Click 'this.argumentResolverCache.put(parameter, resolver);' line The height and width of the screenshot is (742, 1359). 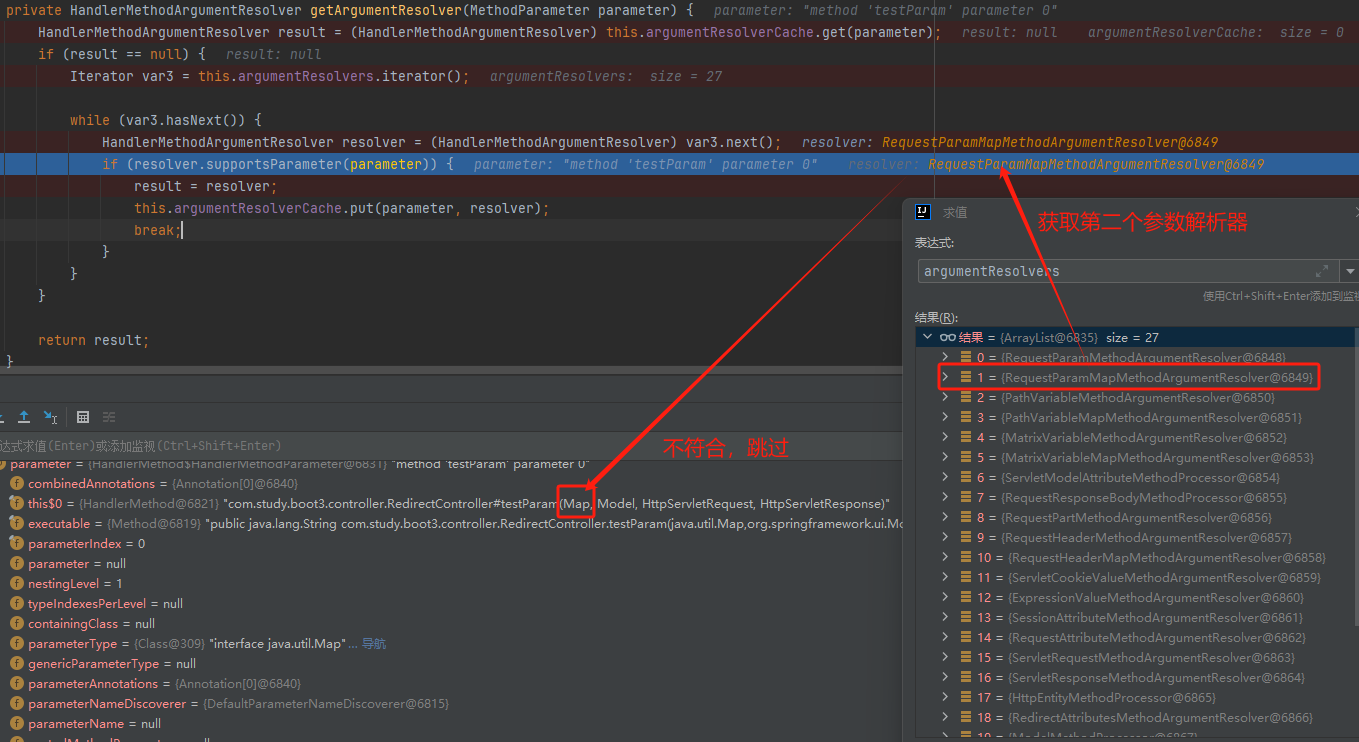pyautogui.click(x=342, y=208)
